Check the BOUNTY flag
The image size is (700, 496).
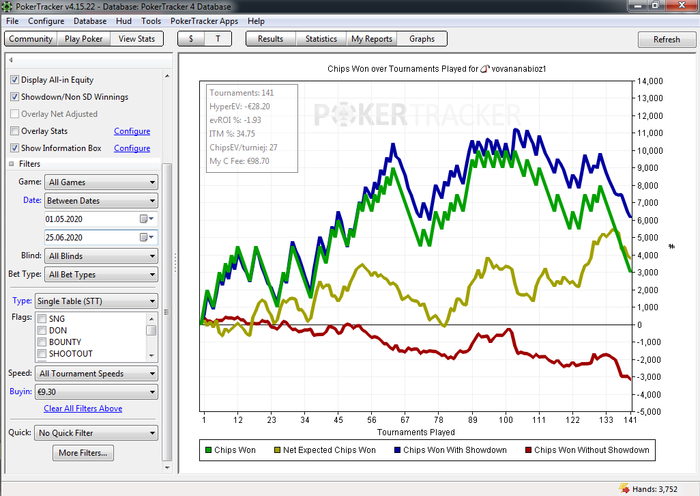click(x=42, y=342)
